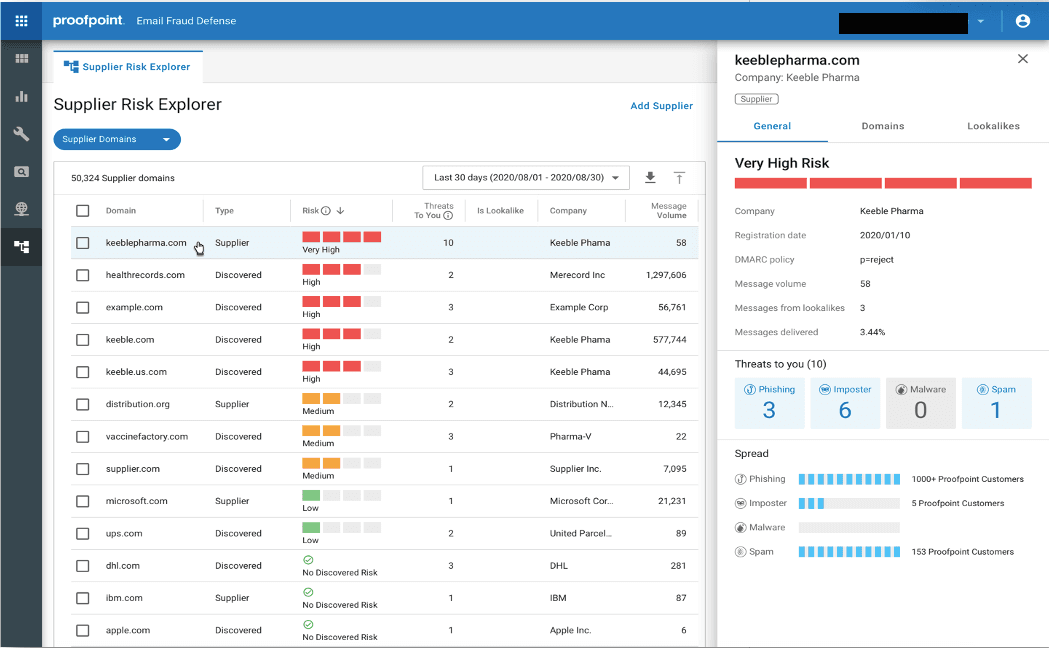This screenshot has height=648, width=1049.
Task: Click the Domain column header
Action: tap(120, 211)
